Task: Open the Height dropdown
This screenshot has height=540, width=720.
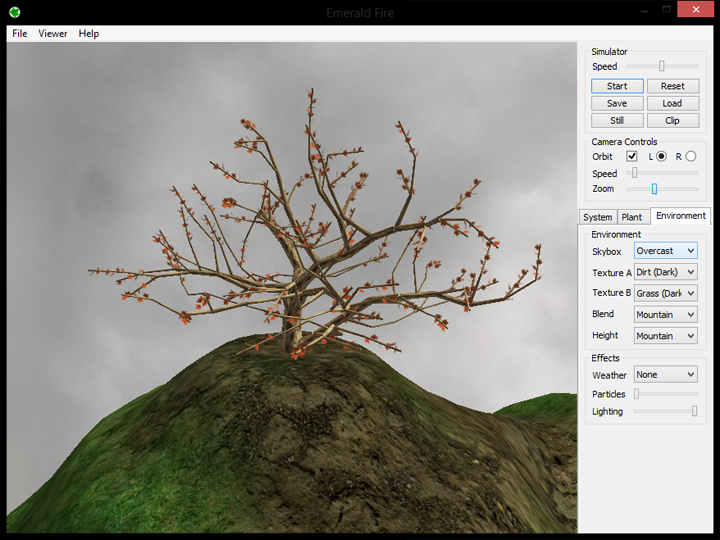Action: click(665, 336)
